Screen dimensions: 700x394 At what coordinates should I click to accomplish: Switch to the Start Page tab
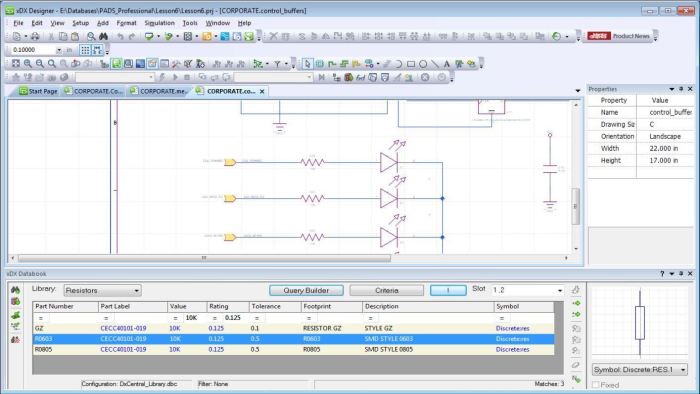coord(38,91)
